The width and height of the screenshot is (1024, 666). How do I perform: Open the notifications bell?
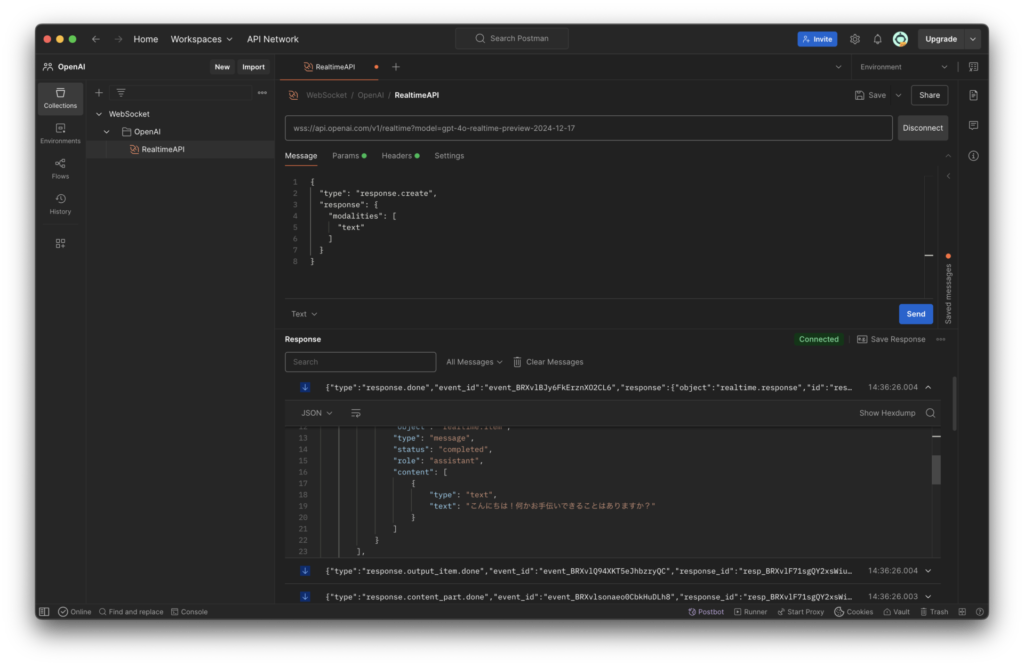coord(877,39)
